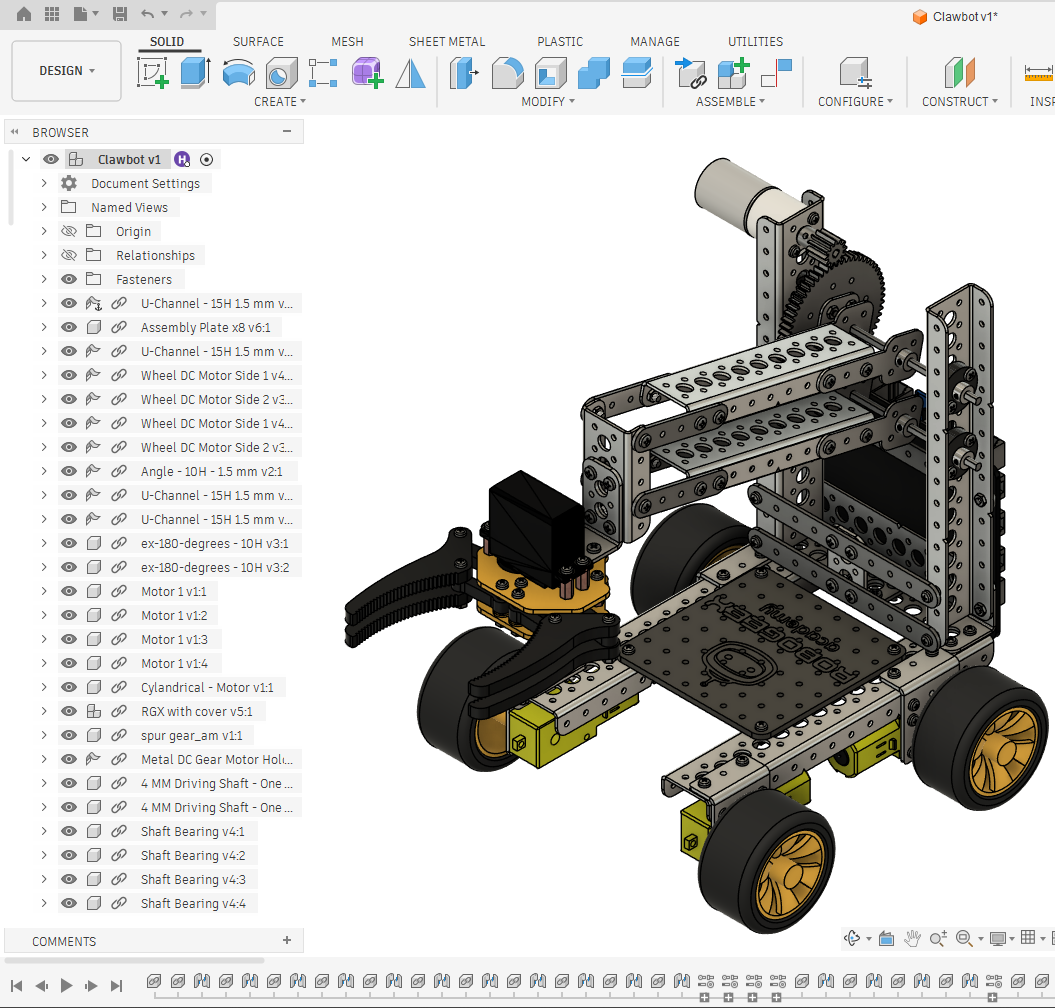Select the Mirror tool
1055x1008 pixels.
tap(410, 73)
